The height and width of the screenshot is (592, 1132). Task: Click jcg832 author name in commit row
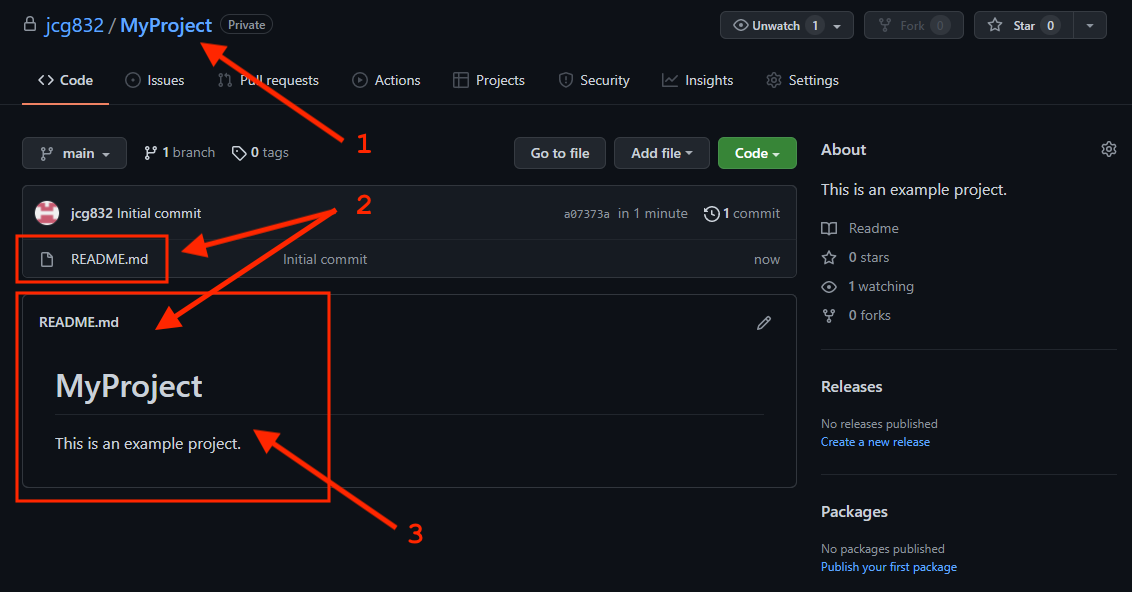(92, 213)
